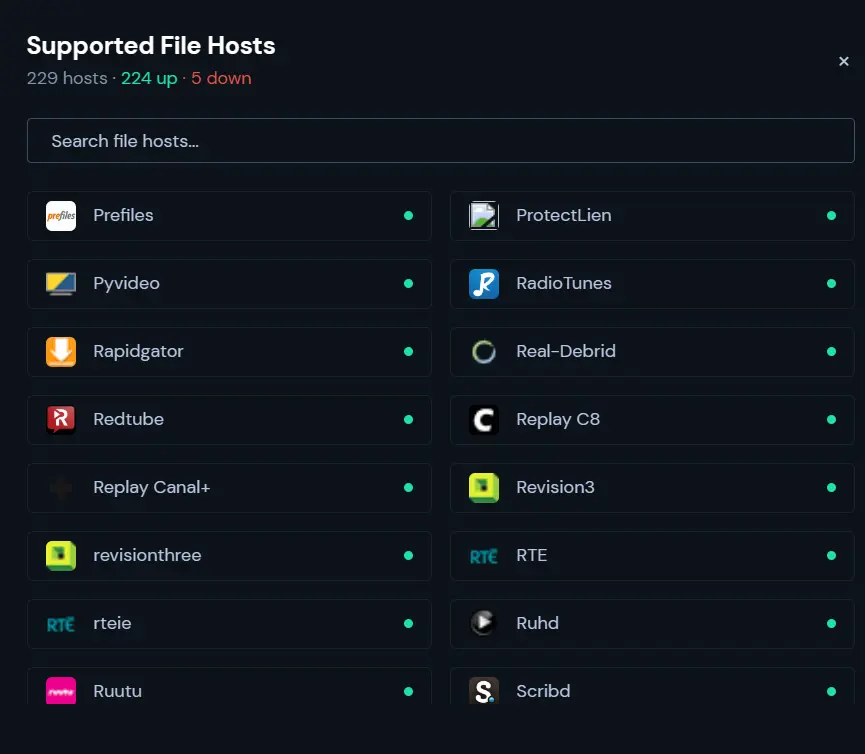Click the ProtectLien image icon
The height and width of the screenshot is (754, 865).
(x=484, y=216)
